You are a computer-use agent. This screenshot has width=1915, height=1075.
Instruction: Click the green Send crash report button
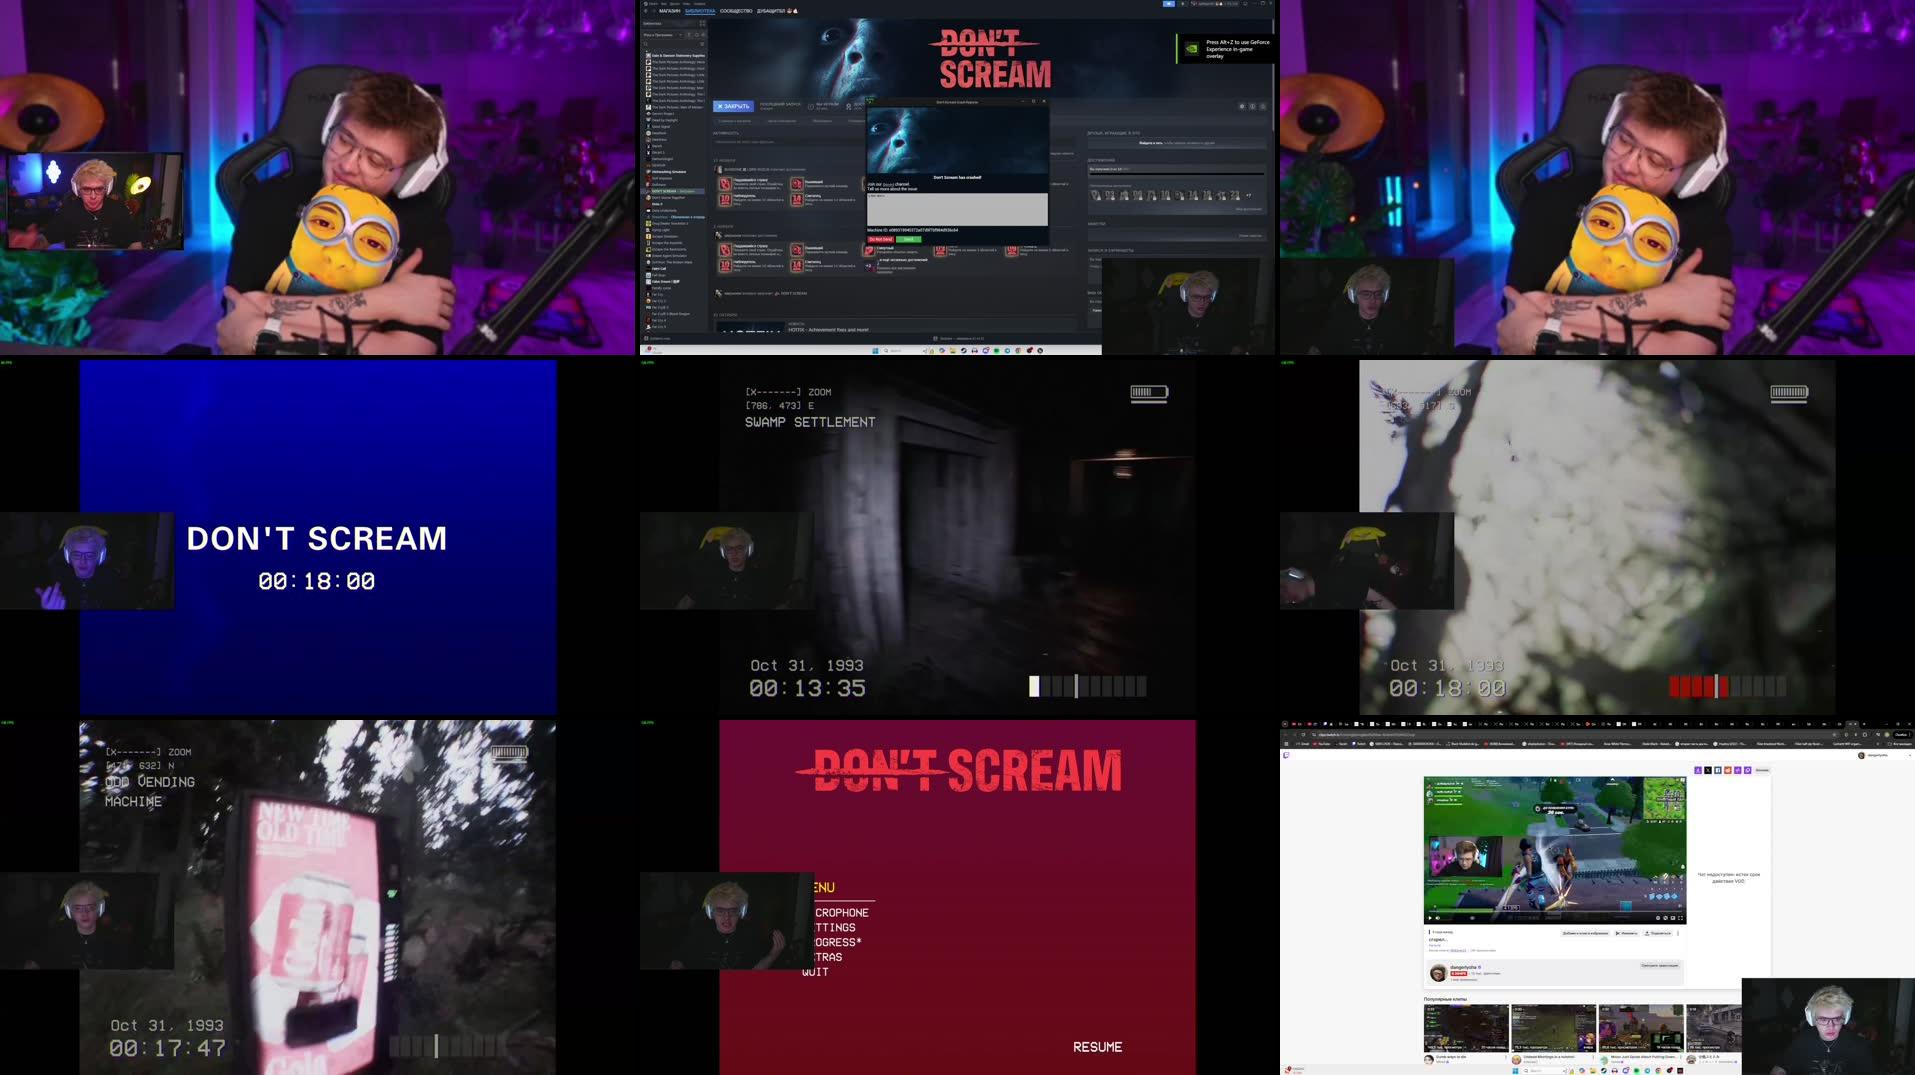click(909, 239)
